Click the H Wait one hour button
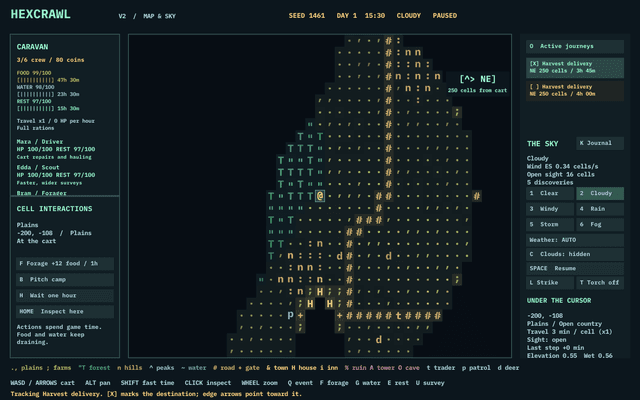Image resolution: width=640 pixels, height=400 pixels. (x=65, y=296)
